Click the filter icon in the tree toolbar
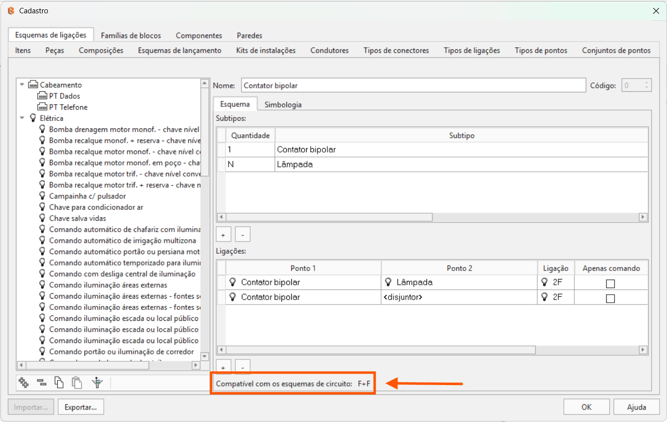The height and width of the screenshot is (422, 667). point(97,383)
